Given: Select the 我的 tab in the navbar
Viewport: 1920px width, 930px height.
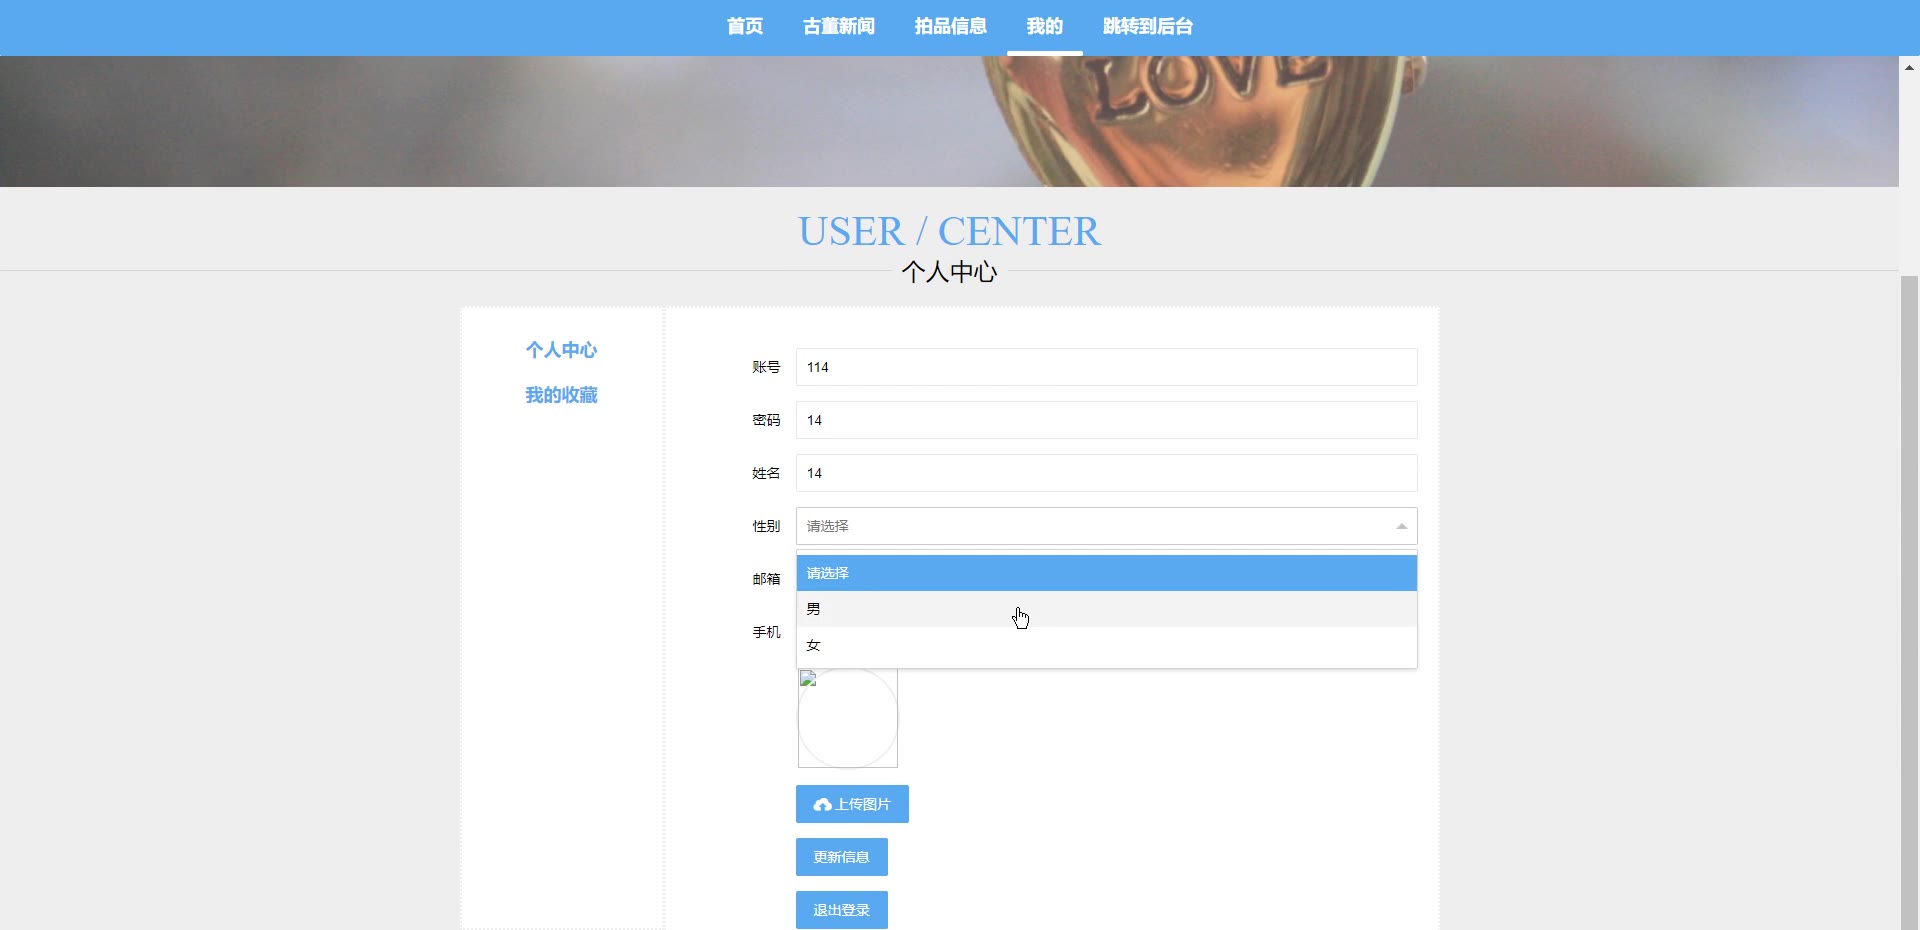Looking at the screenshot, I should click(1044, 26).
